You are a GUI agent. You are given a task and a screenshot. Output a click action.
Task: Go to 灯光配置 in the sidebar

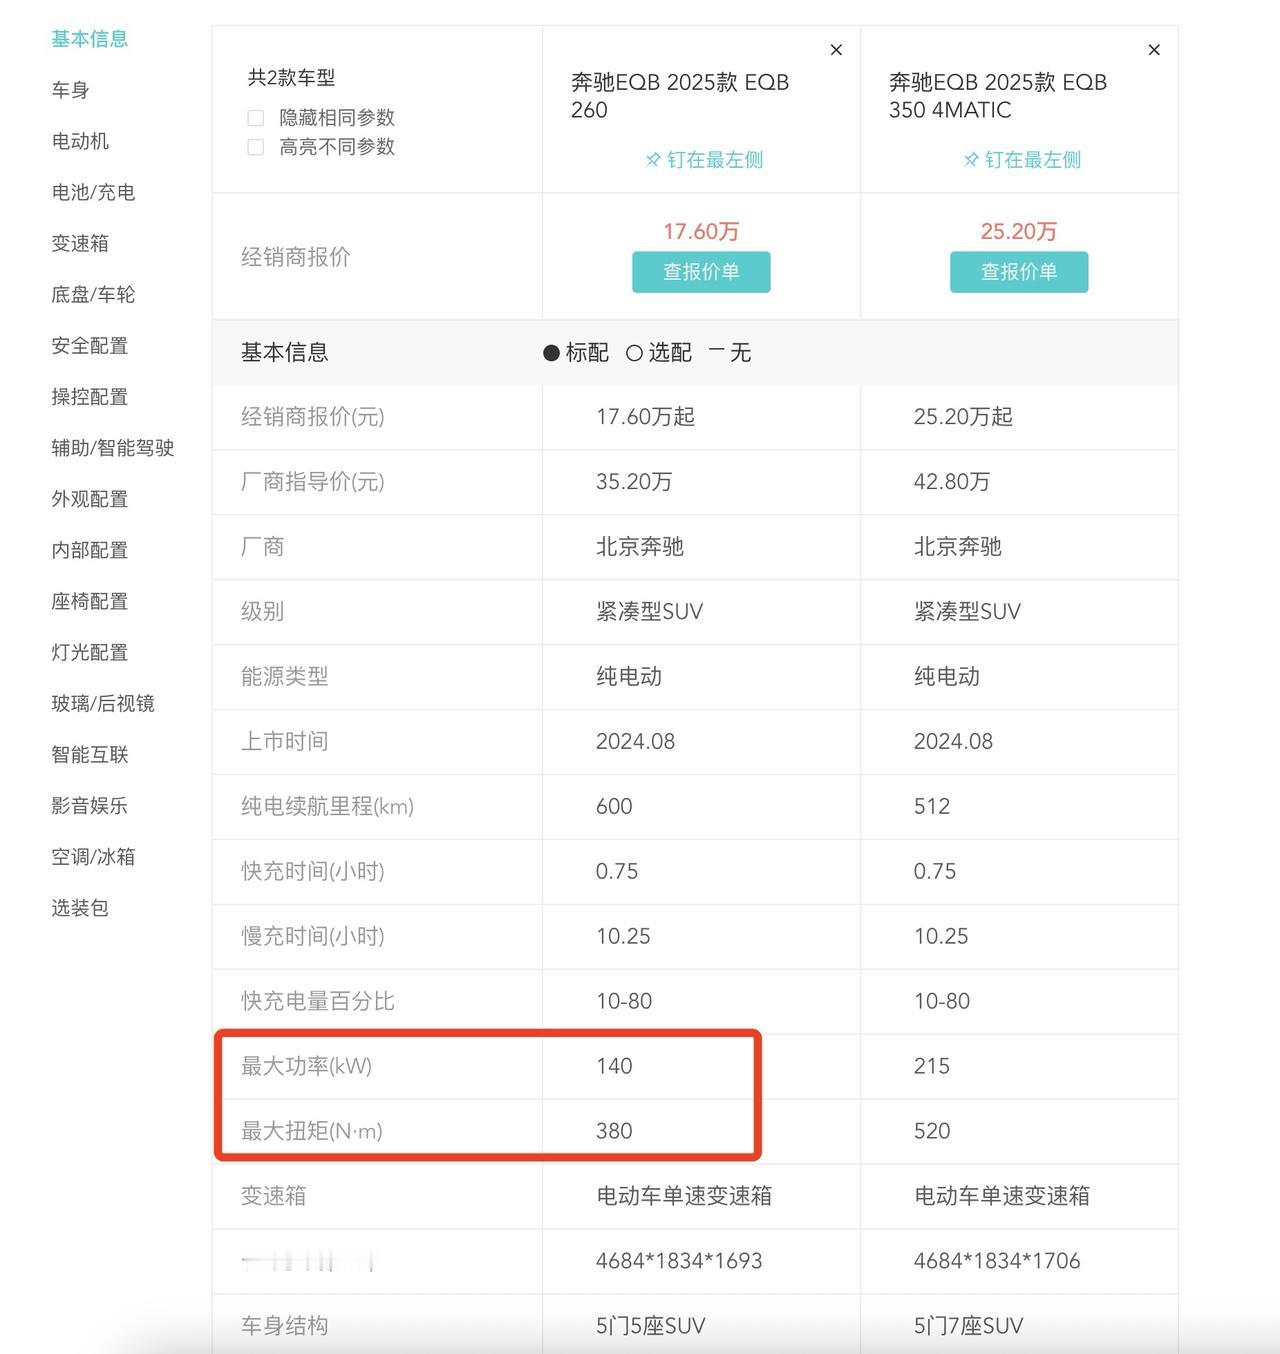click(x=90, y=651)
